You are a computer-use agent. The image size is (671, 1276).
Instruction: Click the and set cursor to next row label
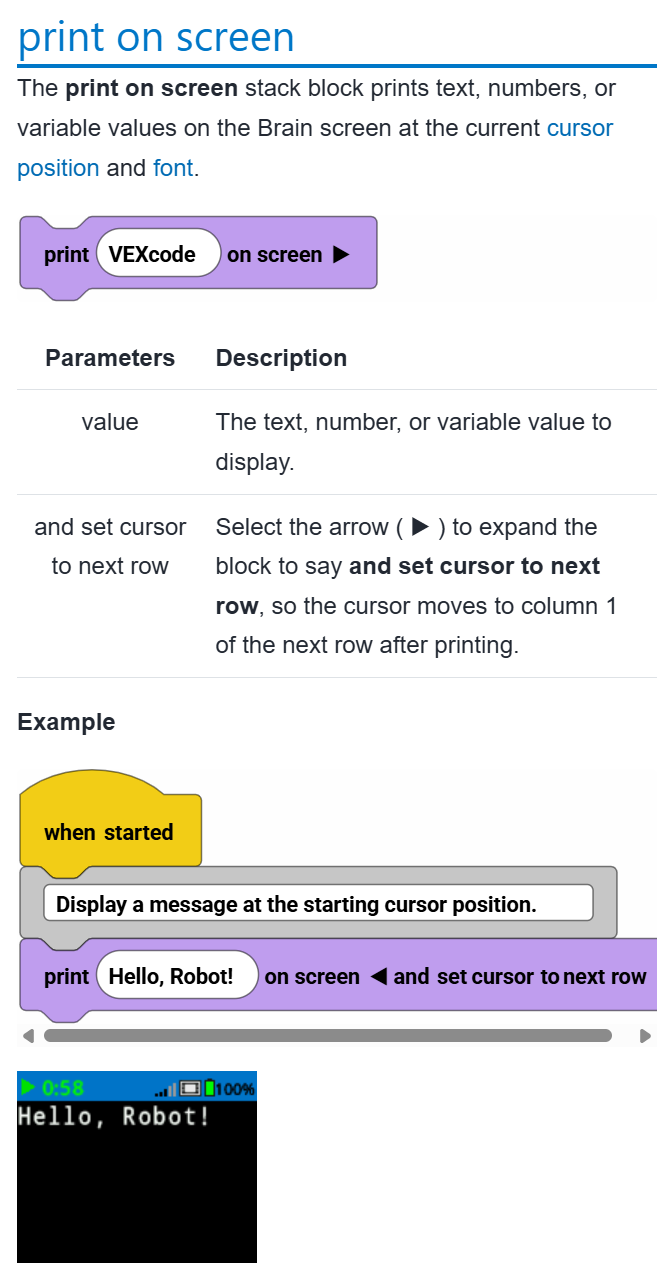(520, 977)
